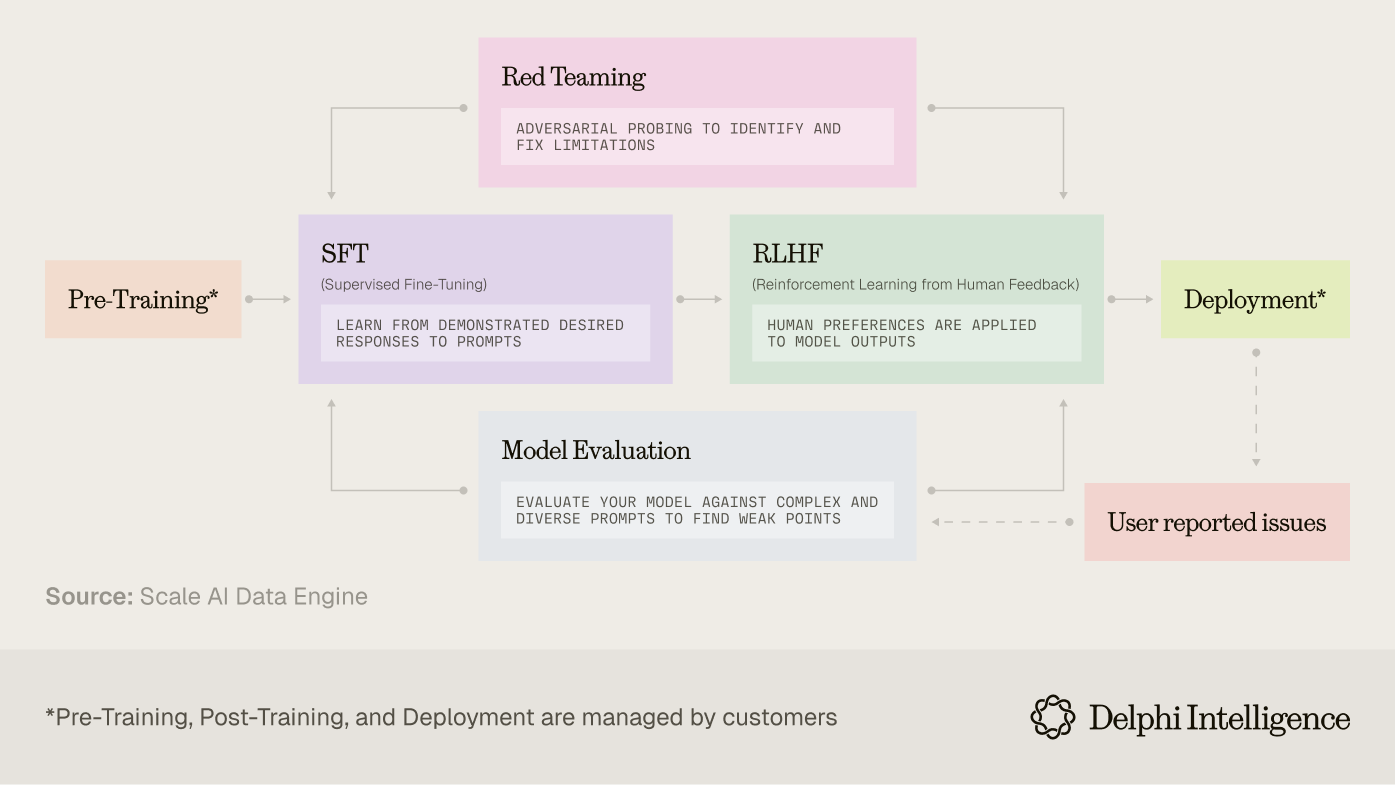1395x785 pixels.
Task: Select the Deployment* box
Action: pos(1255,299)
